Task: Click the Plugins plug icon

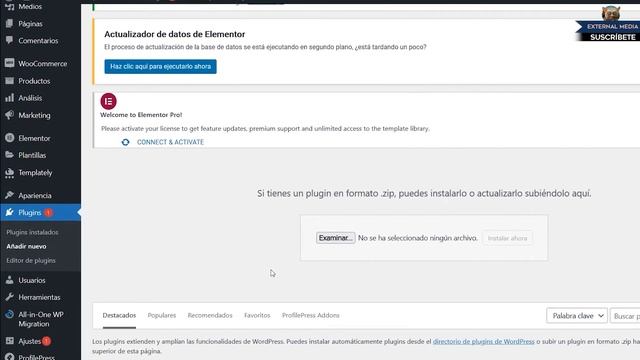Action: [9, 212]
